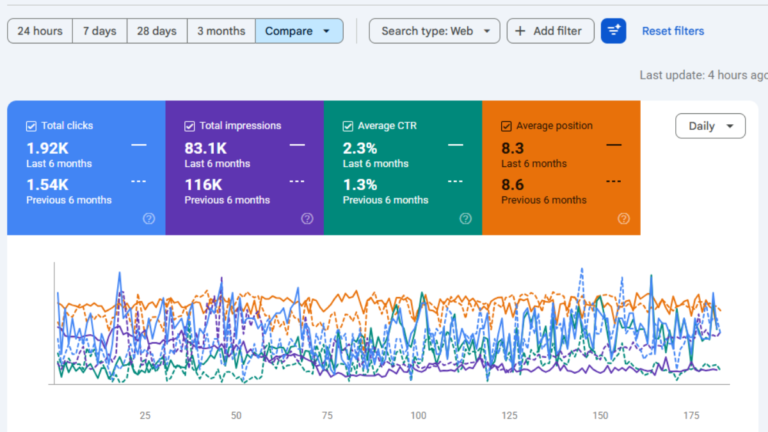
Task: Click the 1.92K total clicks value
Action: (x=48, y=148)
